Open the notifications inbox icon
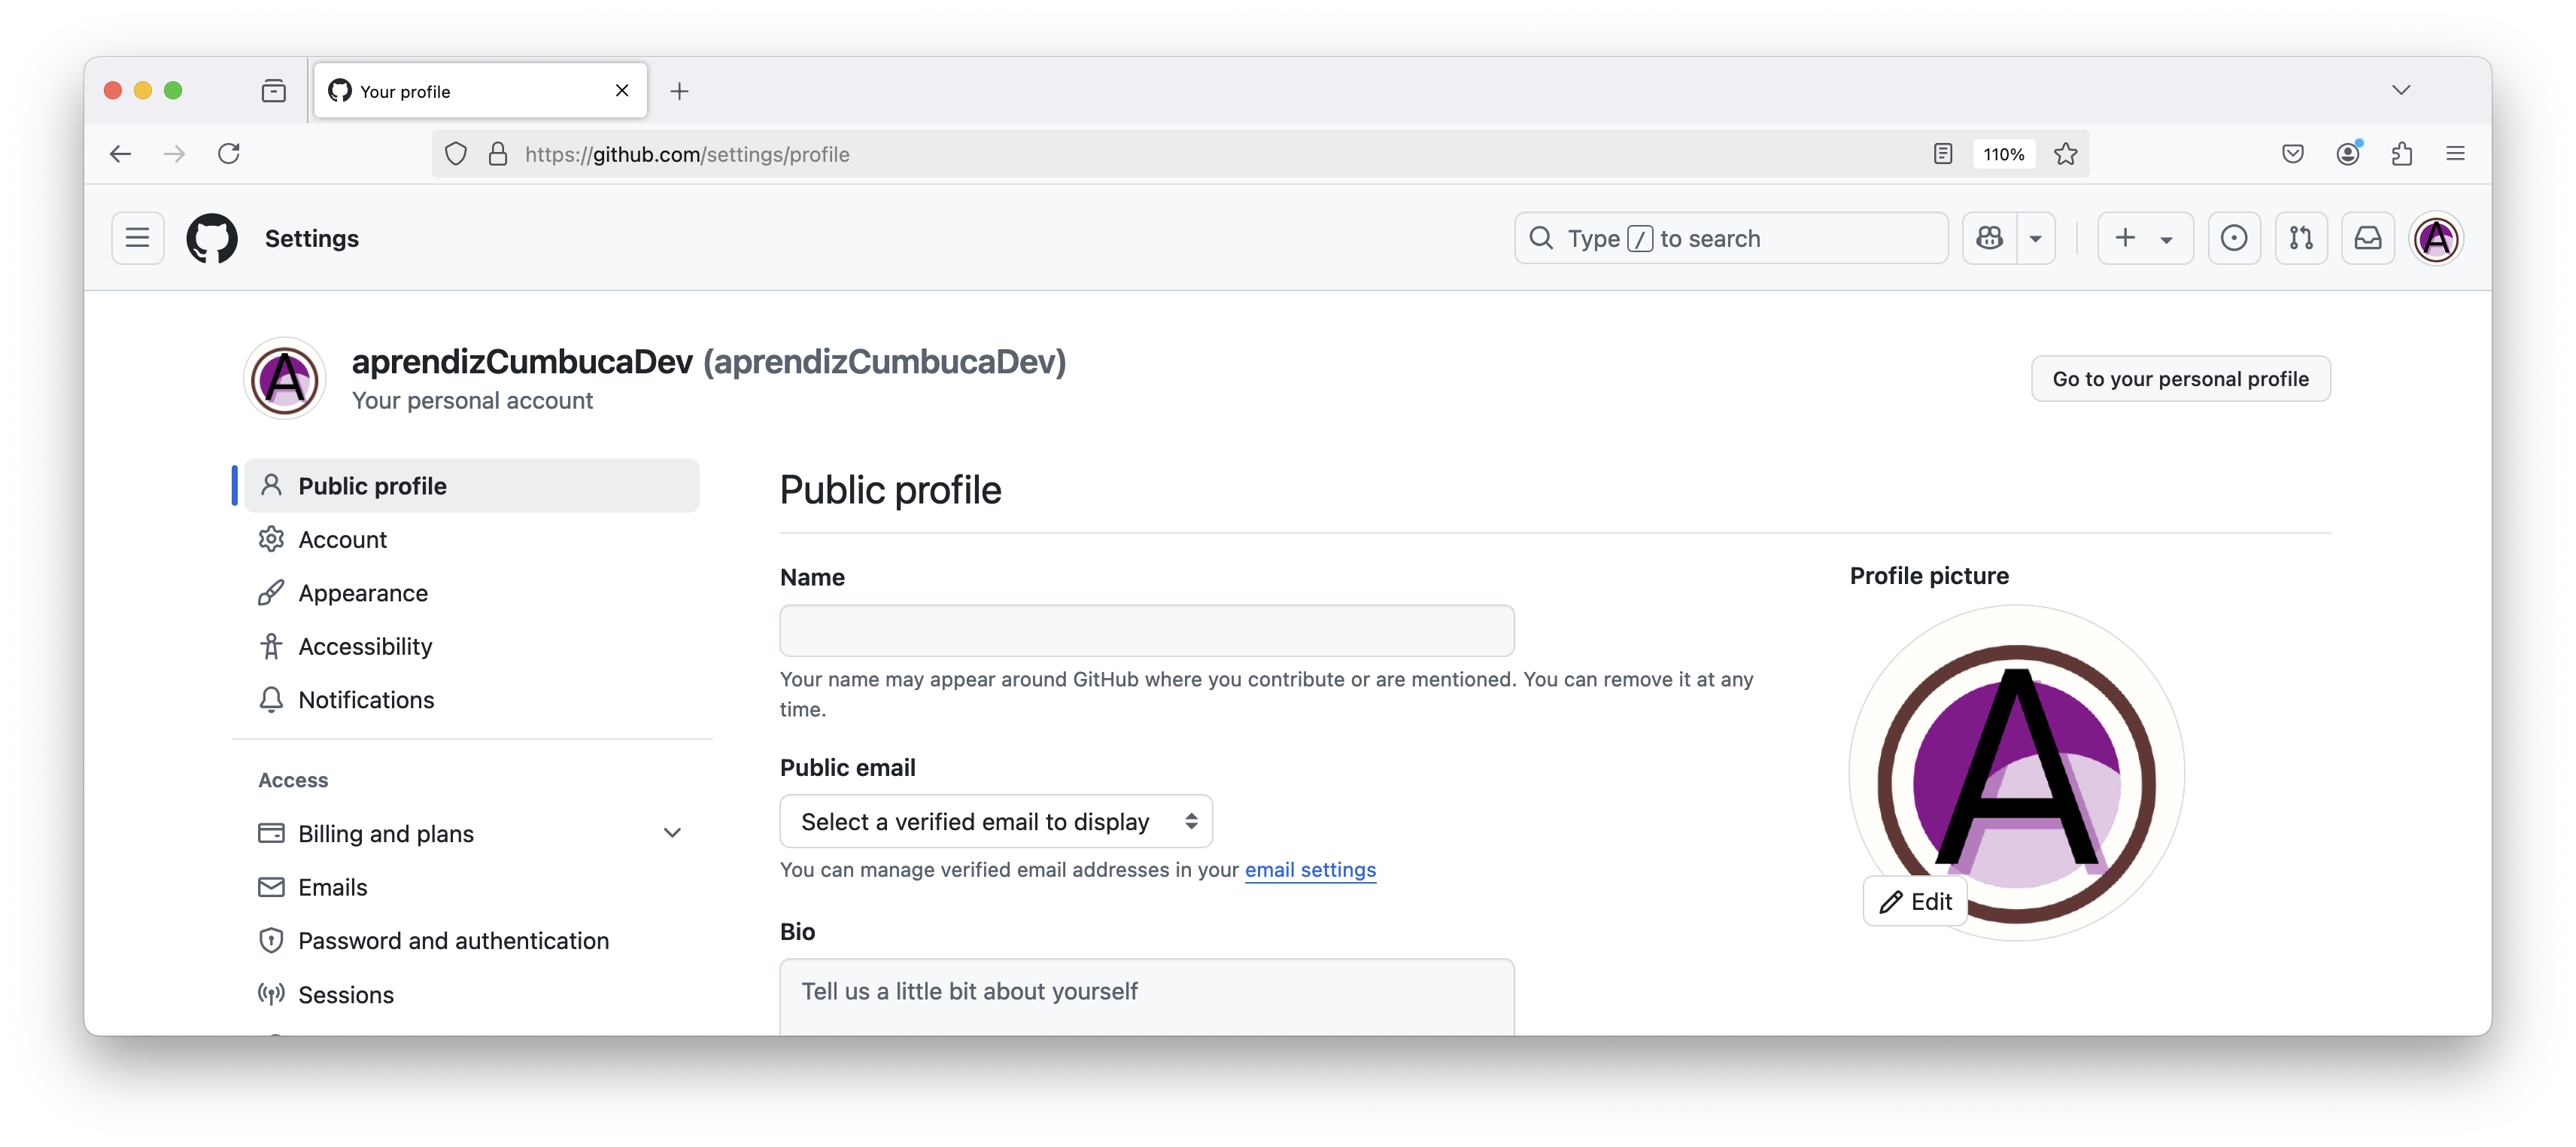 tap(2368, 238)
